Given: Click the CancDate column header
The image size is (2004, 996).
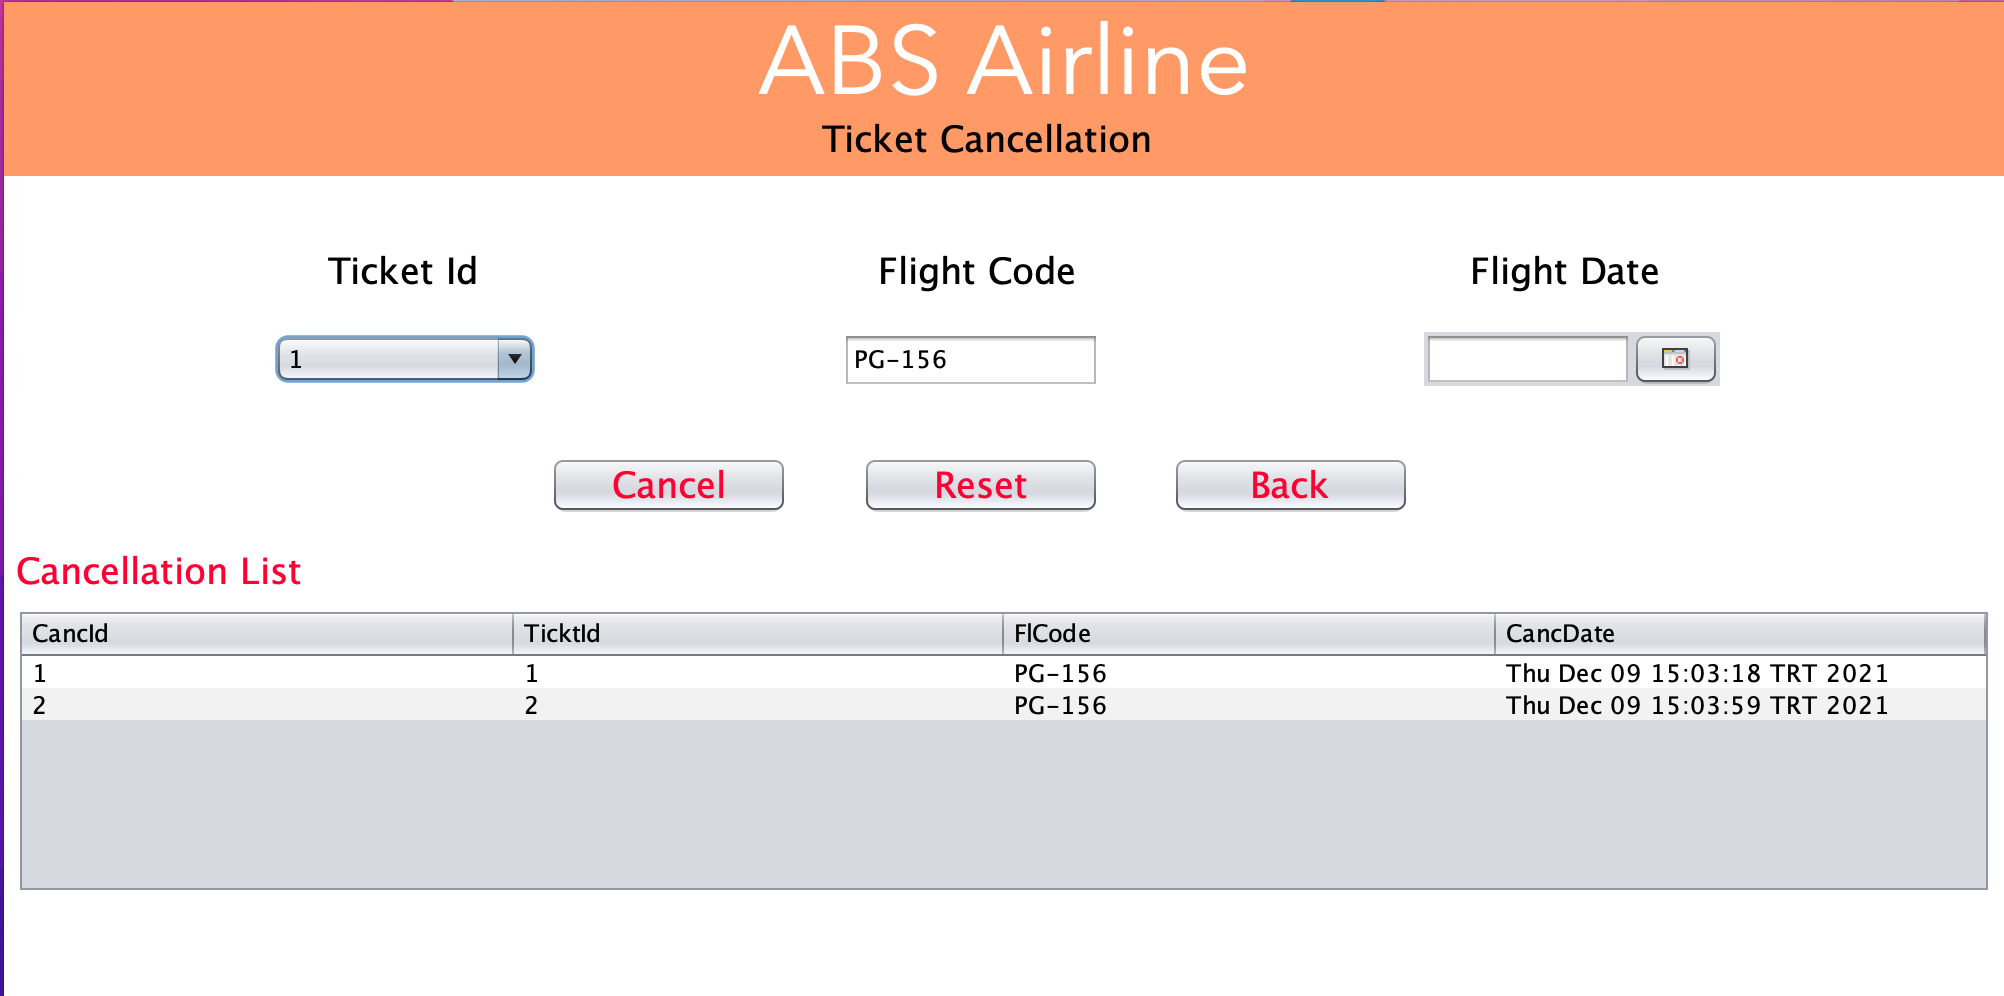Looking at the screenshot, I should tap(1740, 633).
